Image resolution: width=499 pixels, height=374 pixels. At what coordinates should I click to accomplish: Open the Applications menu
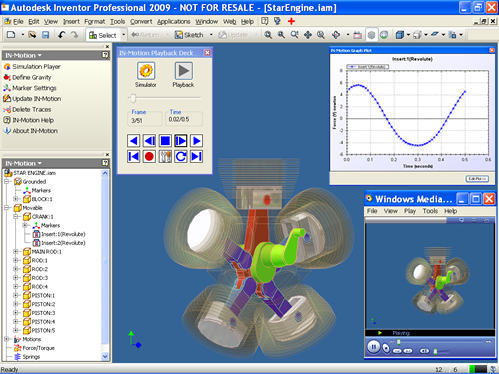point(174,22)
